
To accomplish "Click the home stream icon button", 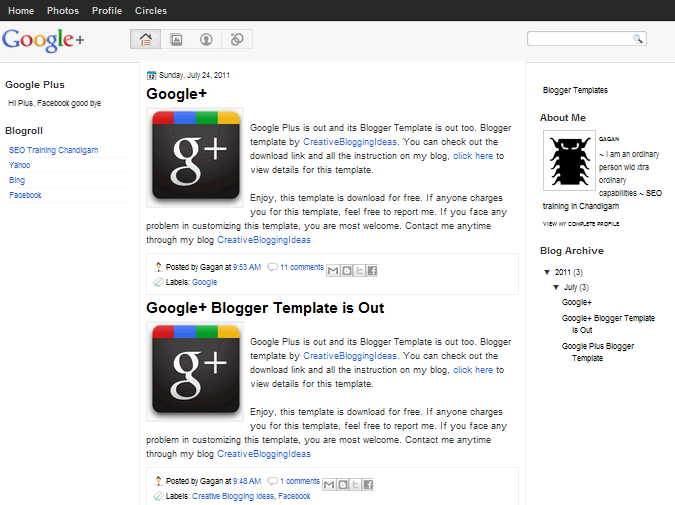I will (x=146, y=39).
